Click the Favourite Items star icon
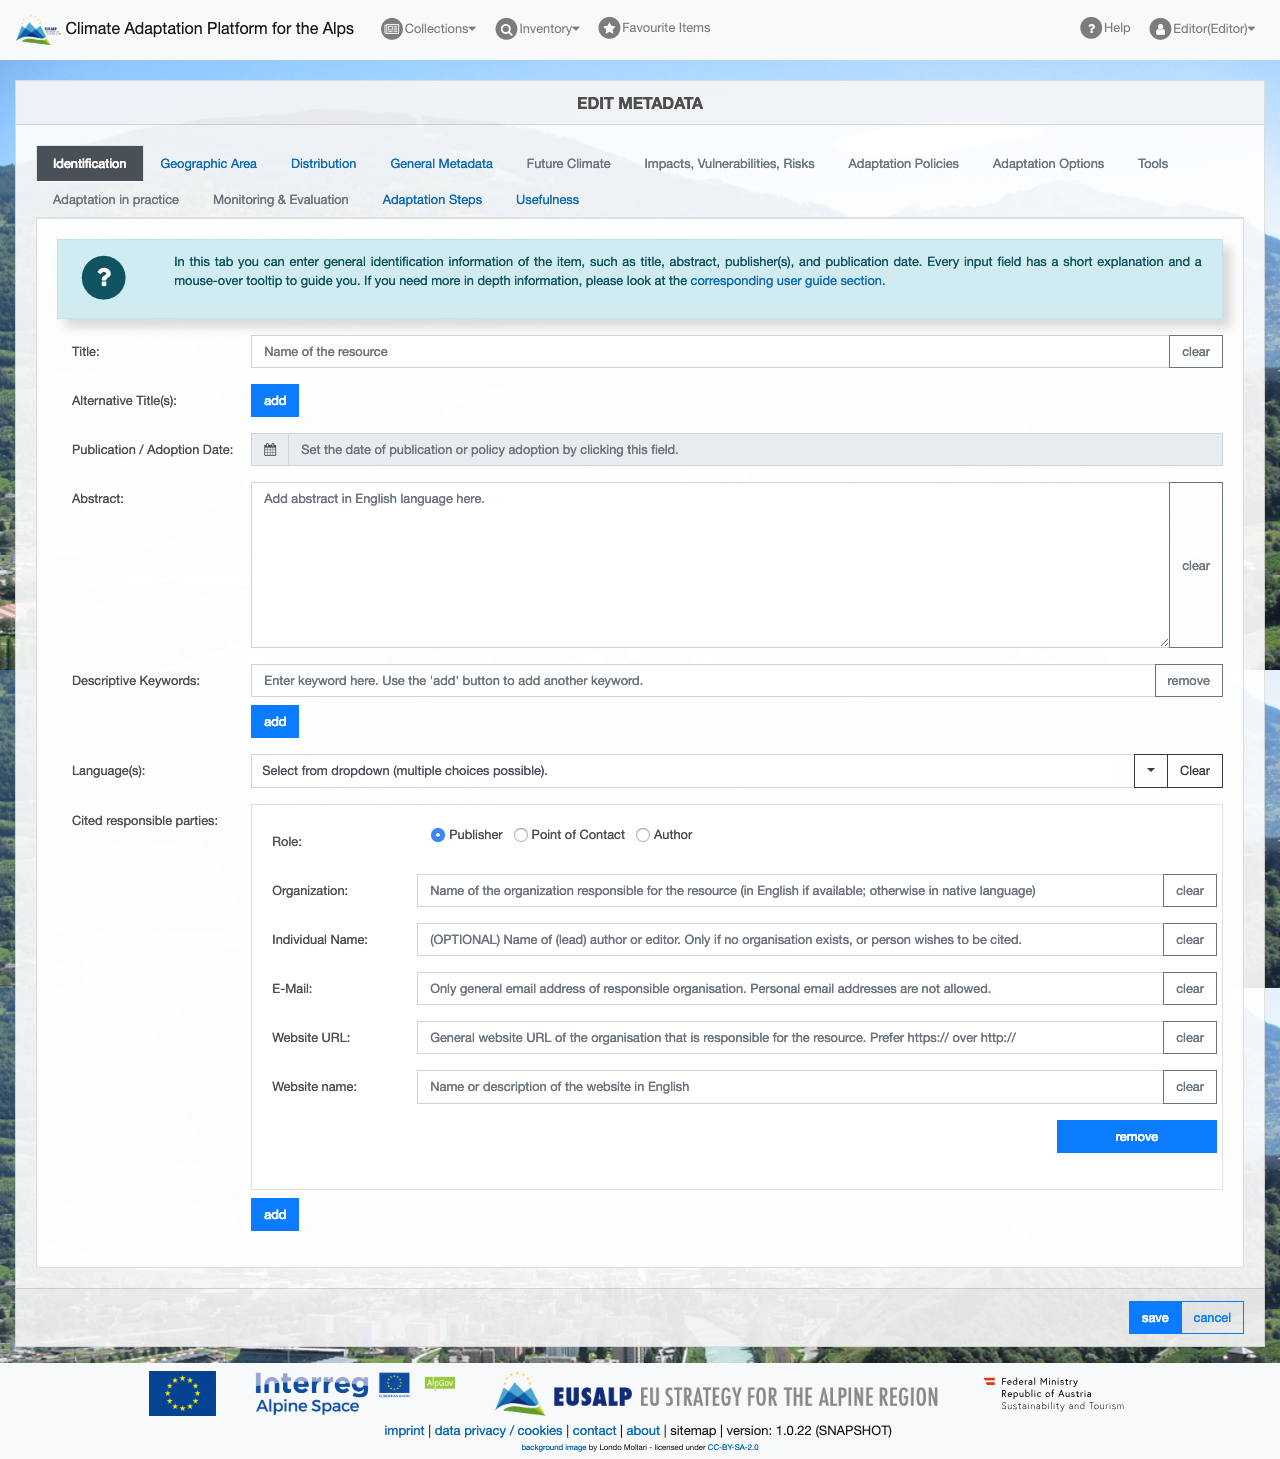 tap(608, 28)
